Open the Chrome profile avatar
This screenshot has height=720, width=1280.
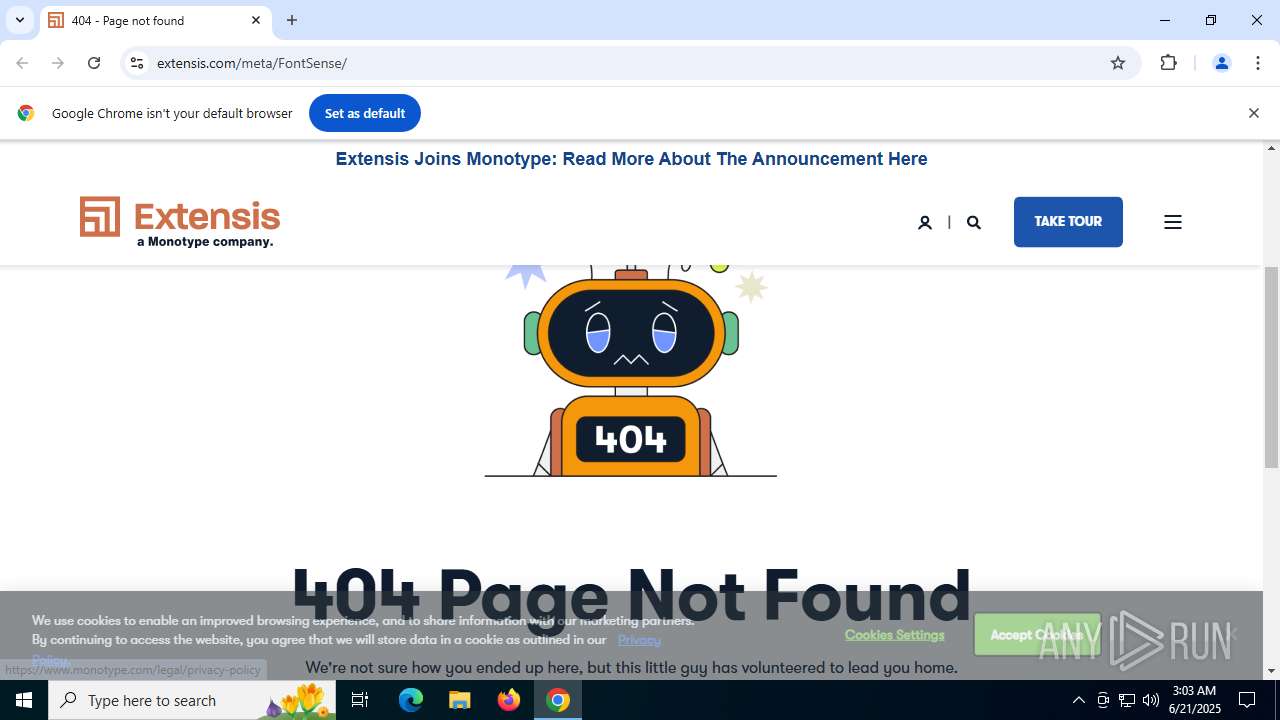pos(1221,63)
